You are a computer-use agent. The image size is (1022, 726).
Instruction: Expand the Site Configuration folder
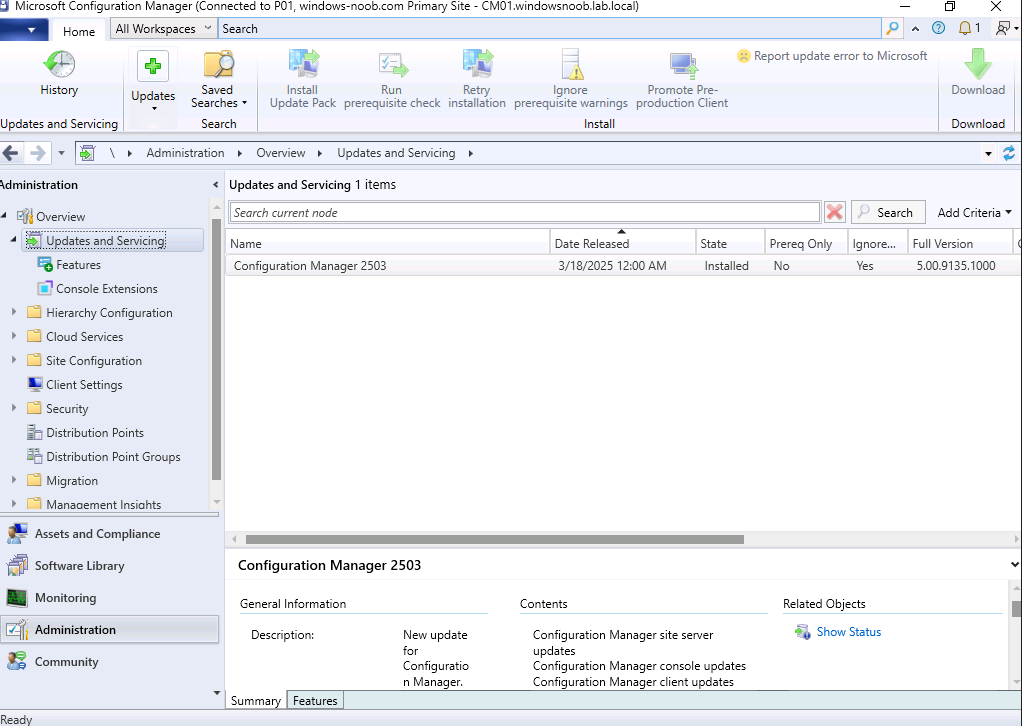point(14,360)
